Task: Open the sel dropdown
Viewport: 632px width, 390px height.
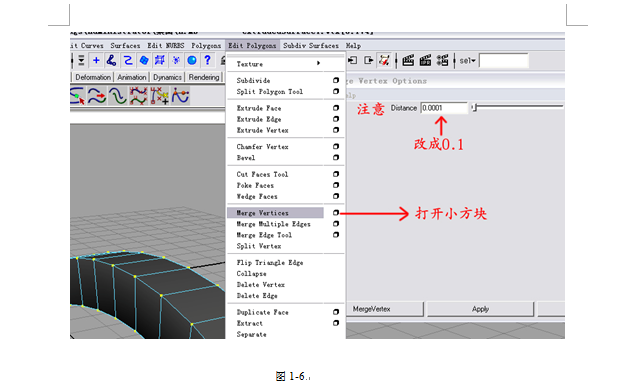Action: pos(468,61)
